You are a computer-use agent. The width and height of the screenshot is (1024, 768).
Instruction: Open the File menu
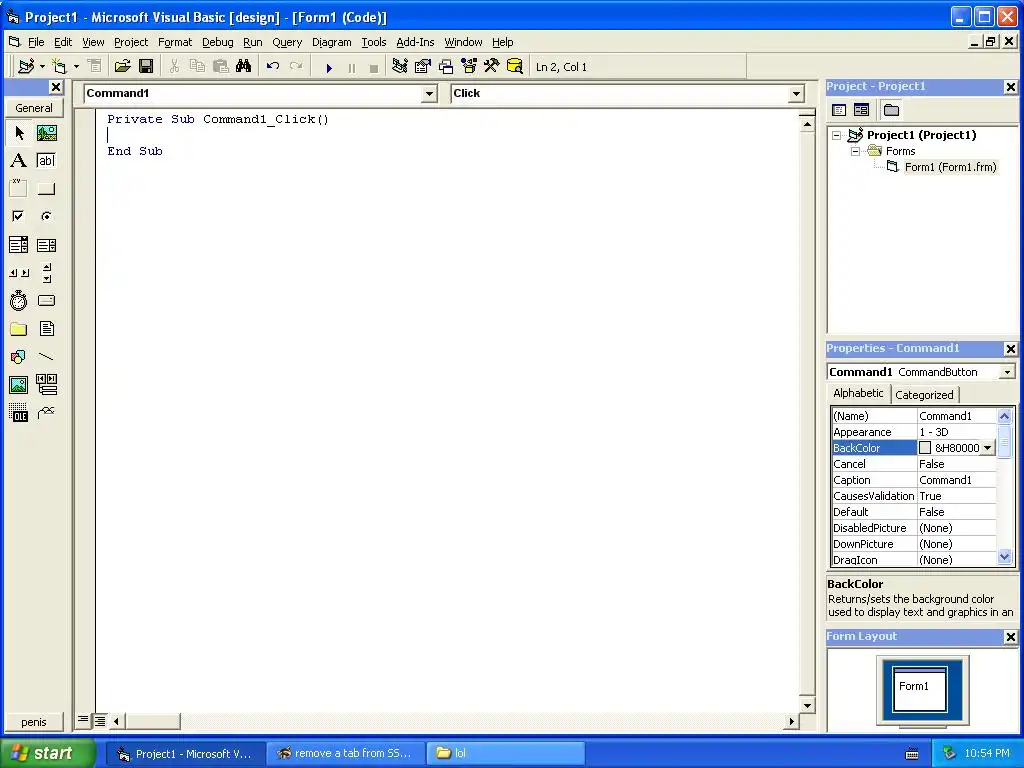[x=36, y=42]
